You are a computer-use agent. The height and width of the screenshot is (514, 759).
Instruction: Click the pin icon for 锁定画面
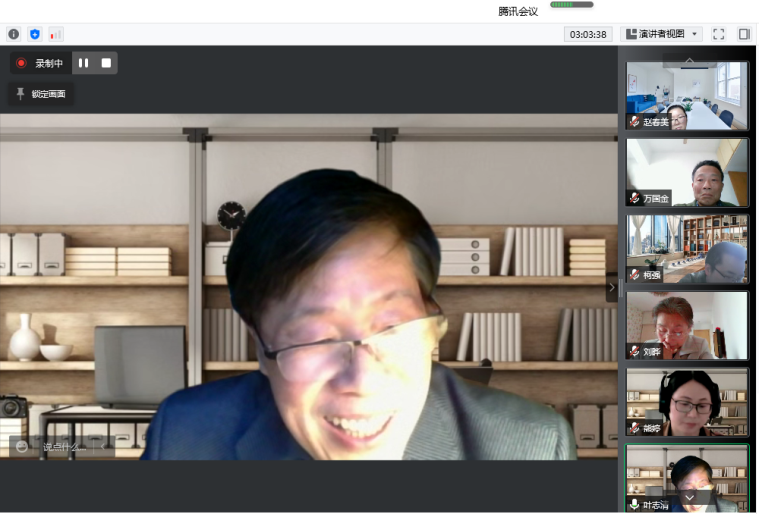pos(21,94)
